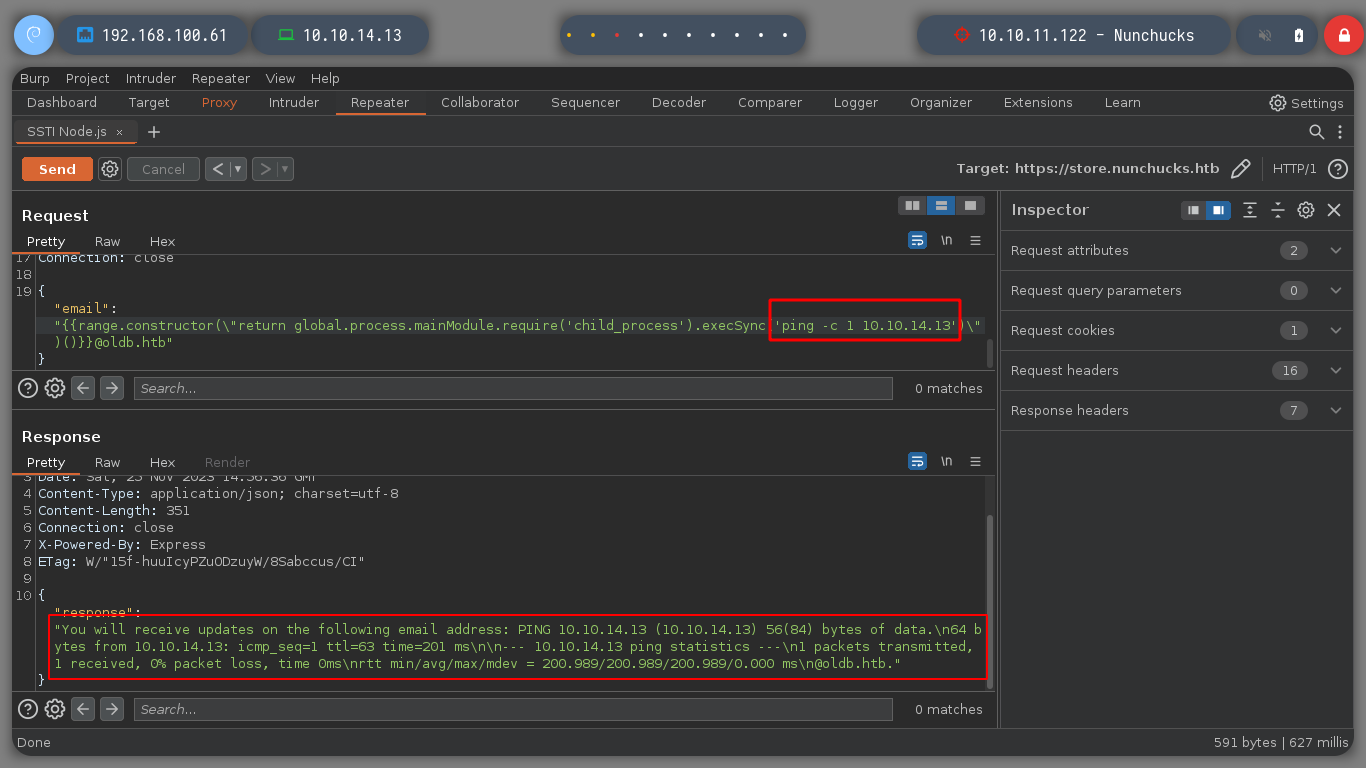Open forward history dropdown arrow

(x=286, y=169)
